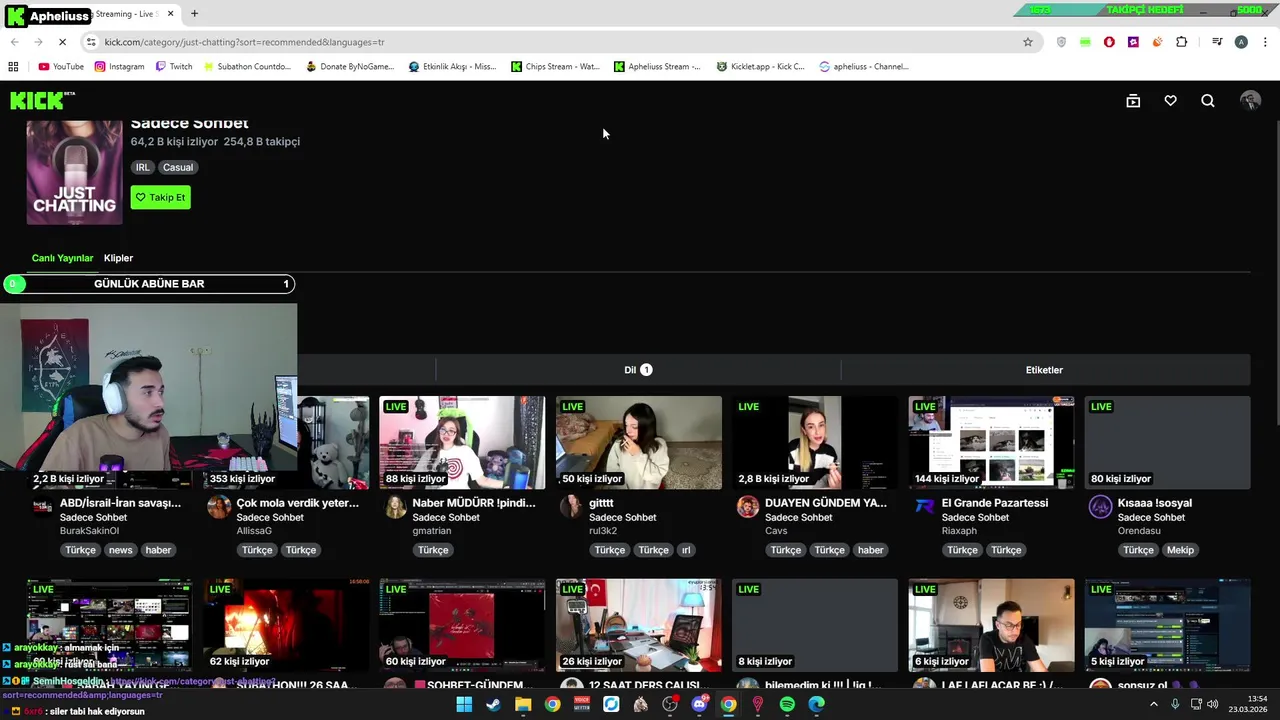
Task: Open the Cavs stream thumbnail
Action: (815, 443)
